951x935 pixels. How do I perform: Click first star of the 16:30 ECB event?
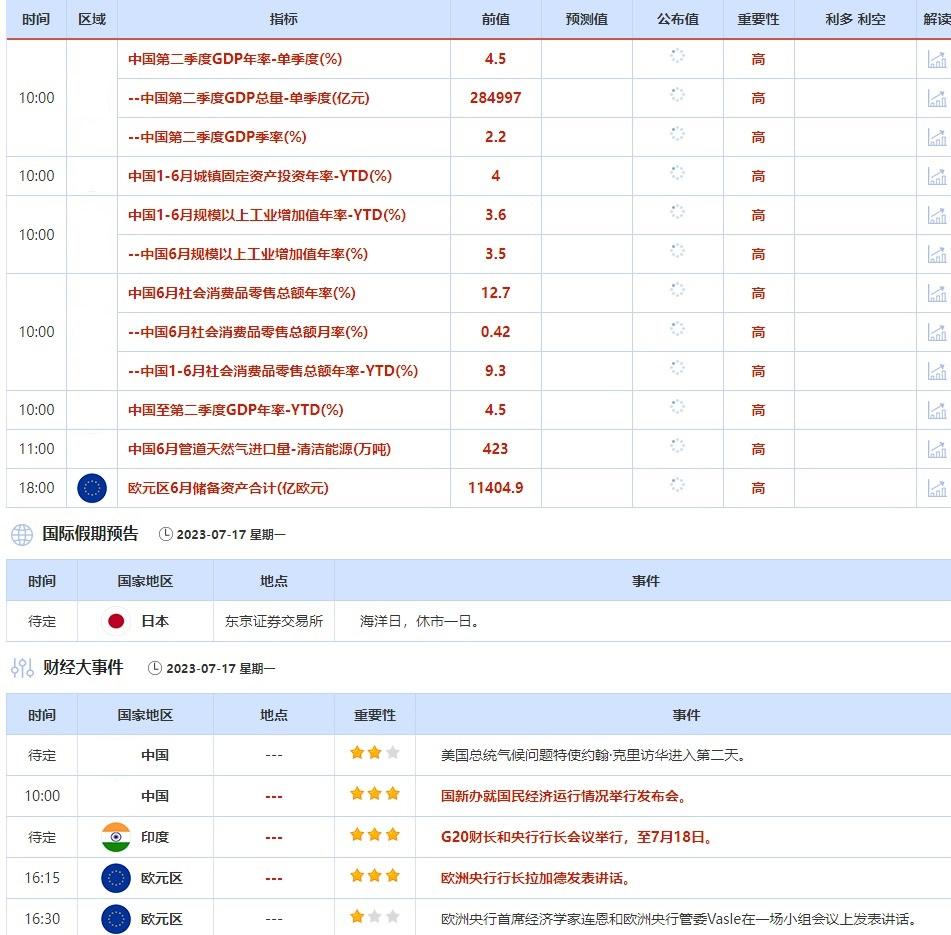pos(357,918)
